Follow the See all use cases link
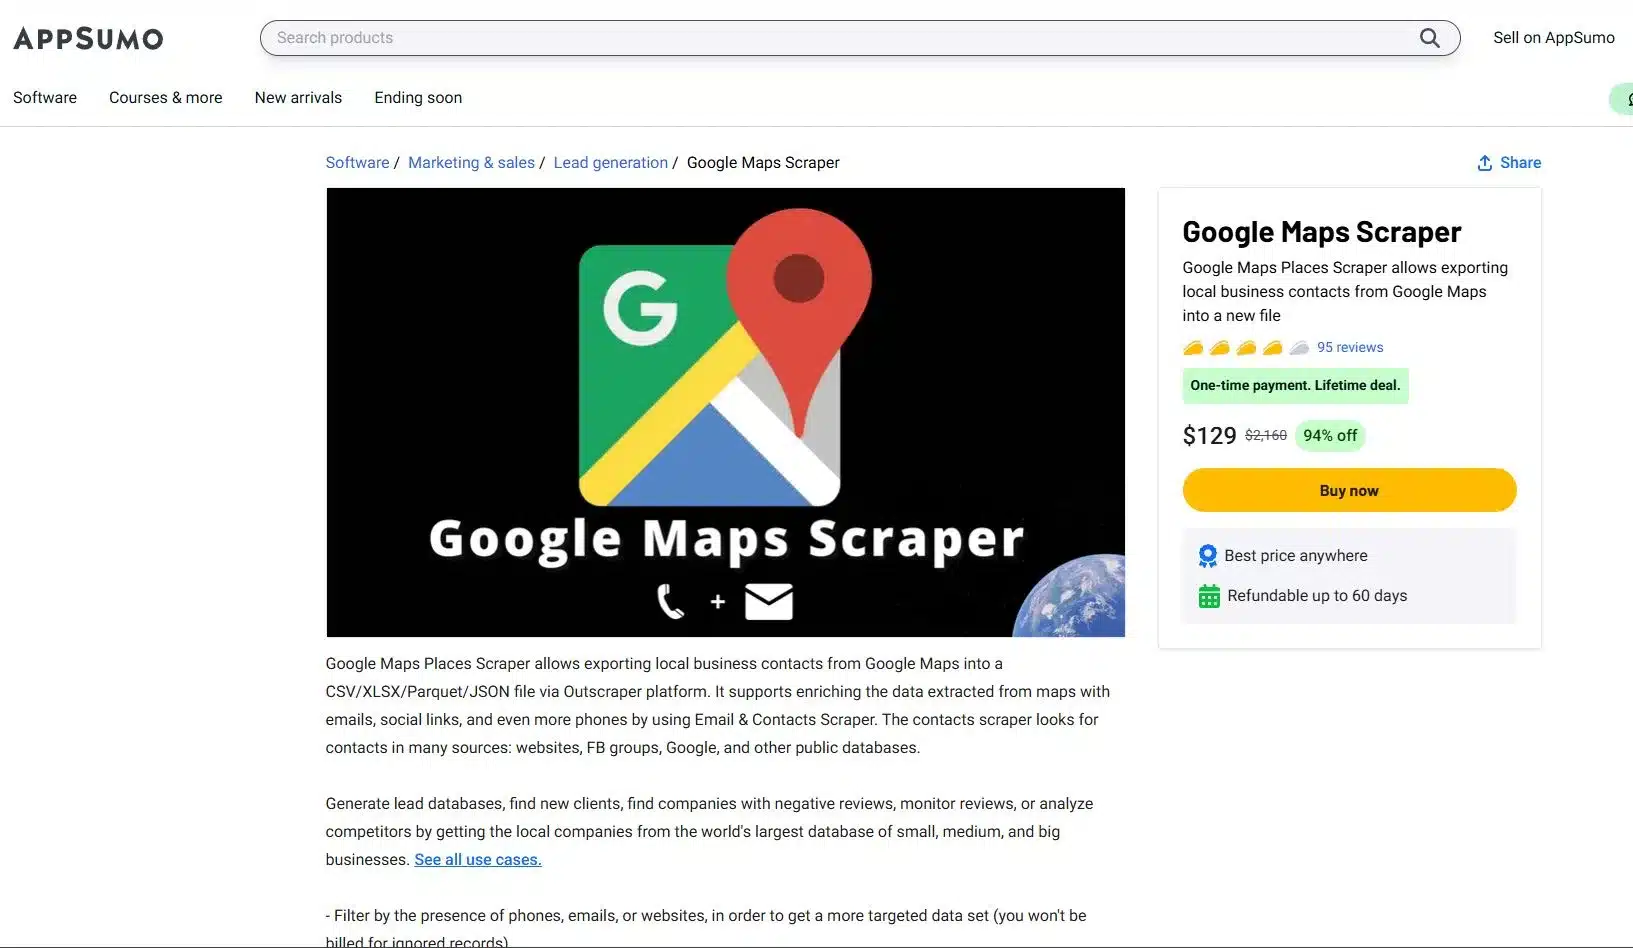Viewport: 1633px width, 948px height. point(478,860)
